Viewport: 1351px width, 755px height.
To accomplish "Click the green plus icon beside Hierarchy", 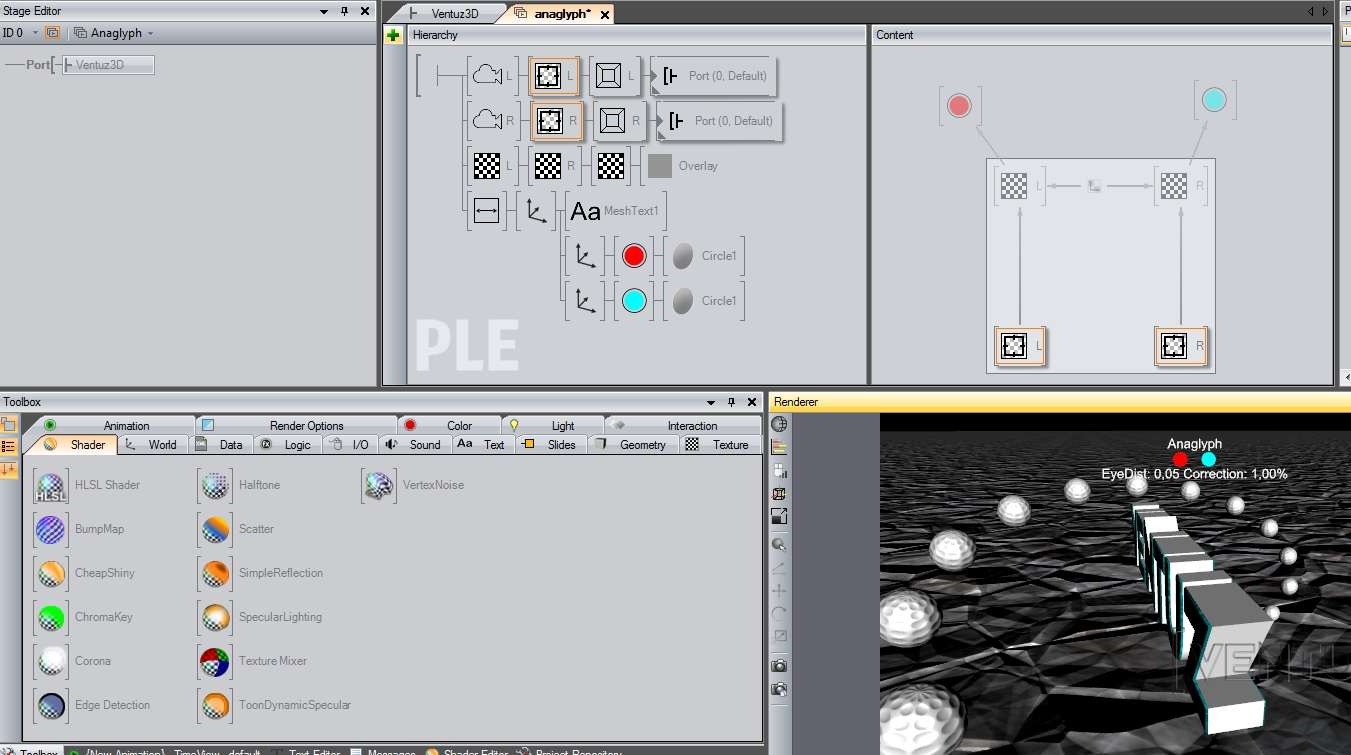I will coord(394,35).
